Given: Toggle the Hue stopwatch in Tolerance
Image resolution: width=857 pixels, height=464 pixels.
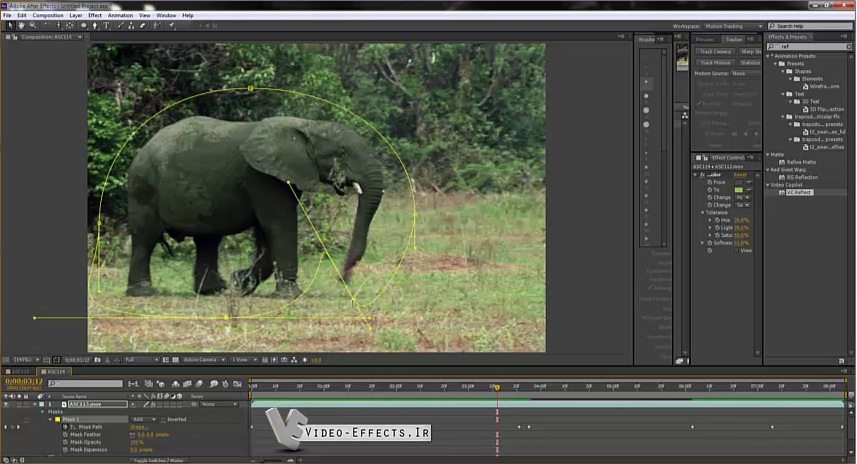Looking at the screenshot, I should (717, 220).
